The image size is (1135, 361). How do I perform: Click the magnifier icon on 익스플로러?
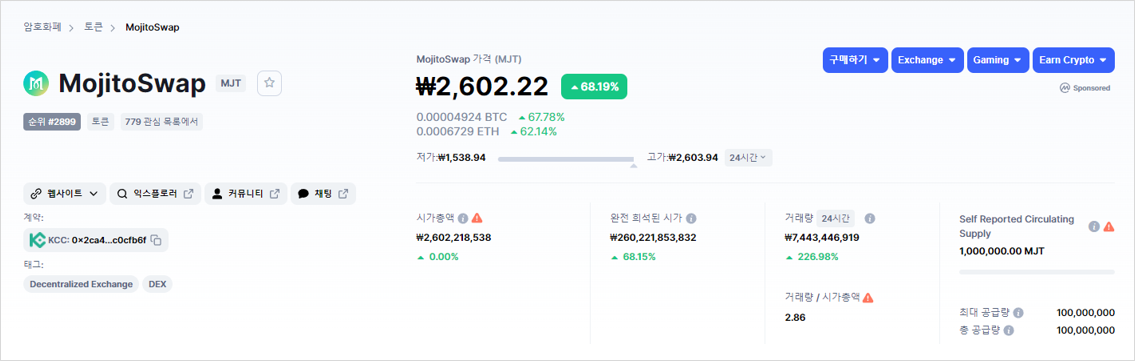tap(122, 194)
